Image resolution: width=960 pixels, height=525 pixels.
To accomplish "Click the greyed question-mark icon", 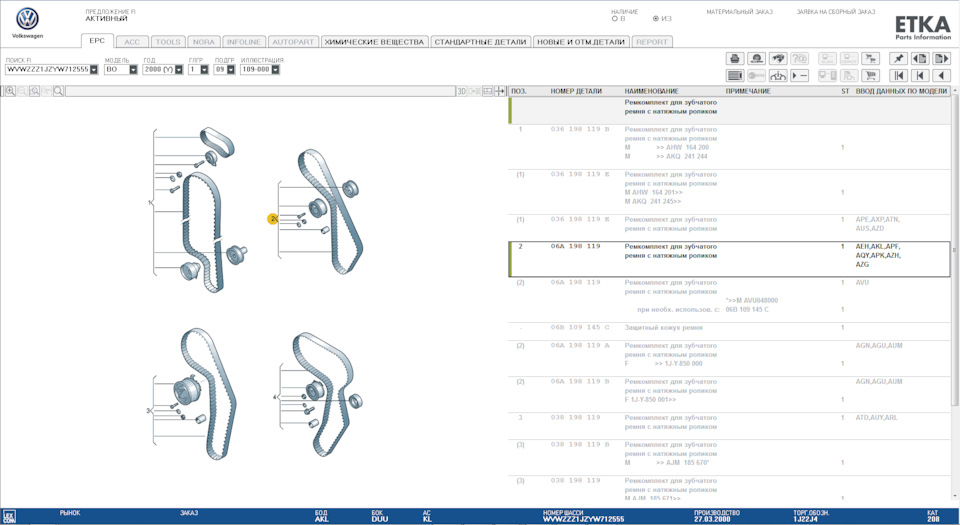I will pyautogui.click(x=800, y=59).
